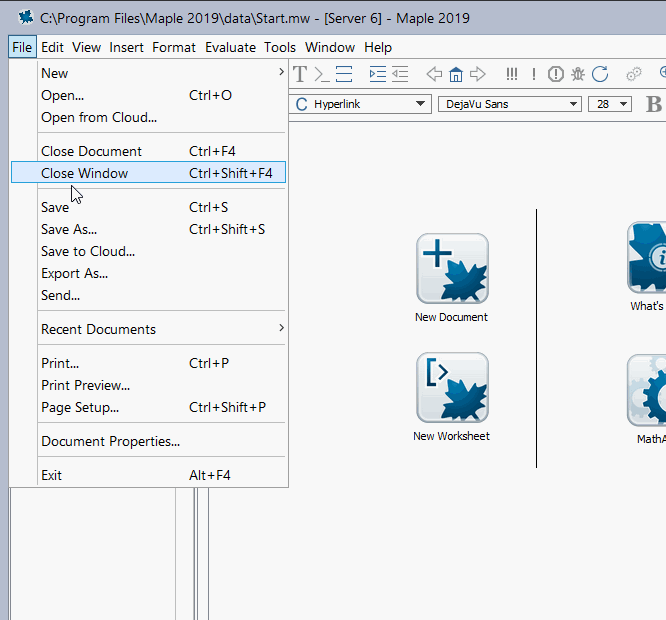Click the restart server circular arrow icon
This screenshot has height=620, width=666.
click(600, 74)
